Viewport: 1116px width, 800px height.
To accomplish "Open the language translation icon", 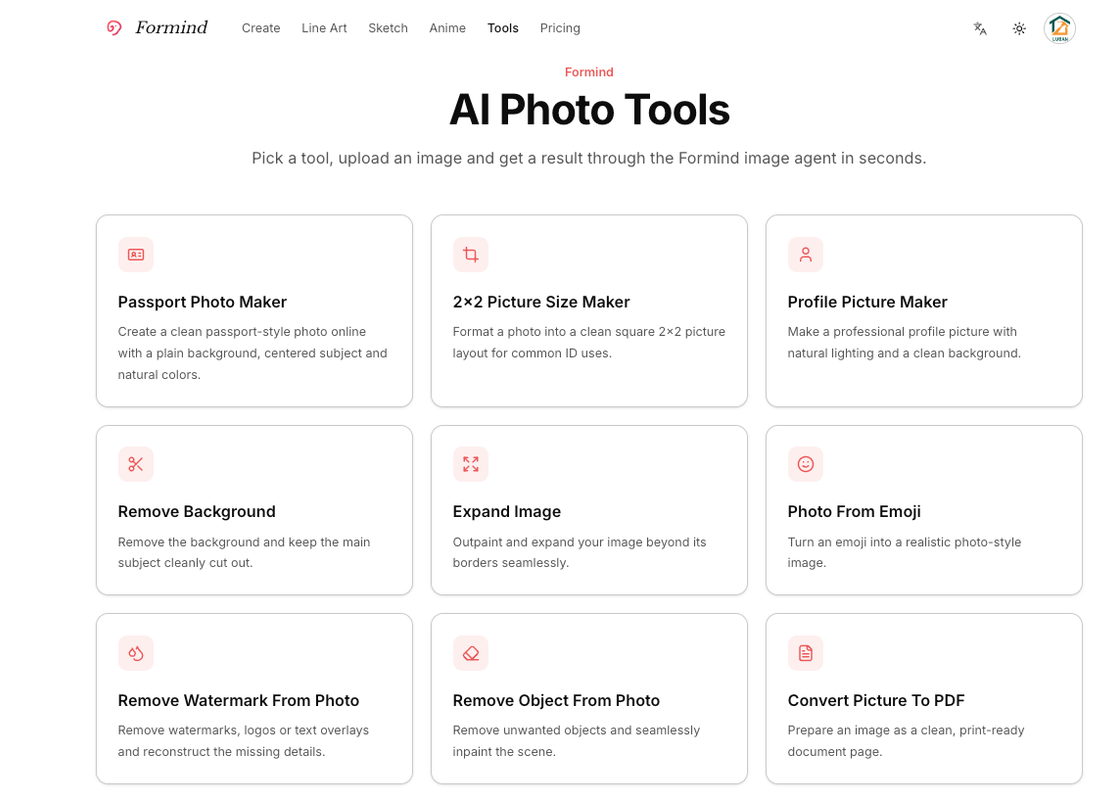I will (x=980, y=28).
